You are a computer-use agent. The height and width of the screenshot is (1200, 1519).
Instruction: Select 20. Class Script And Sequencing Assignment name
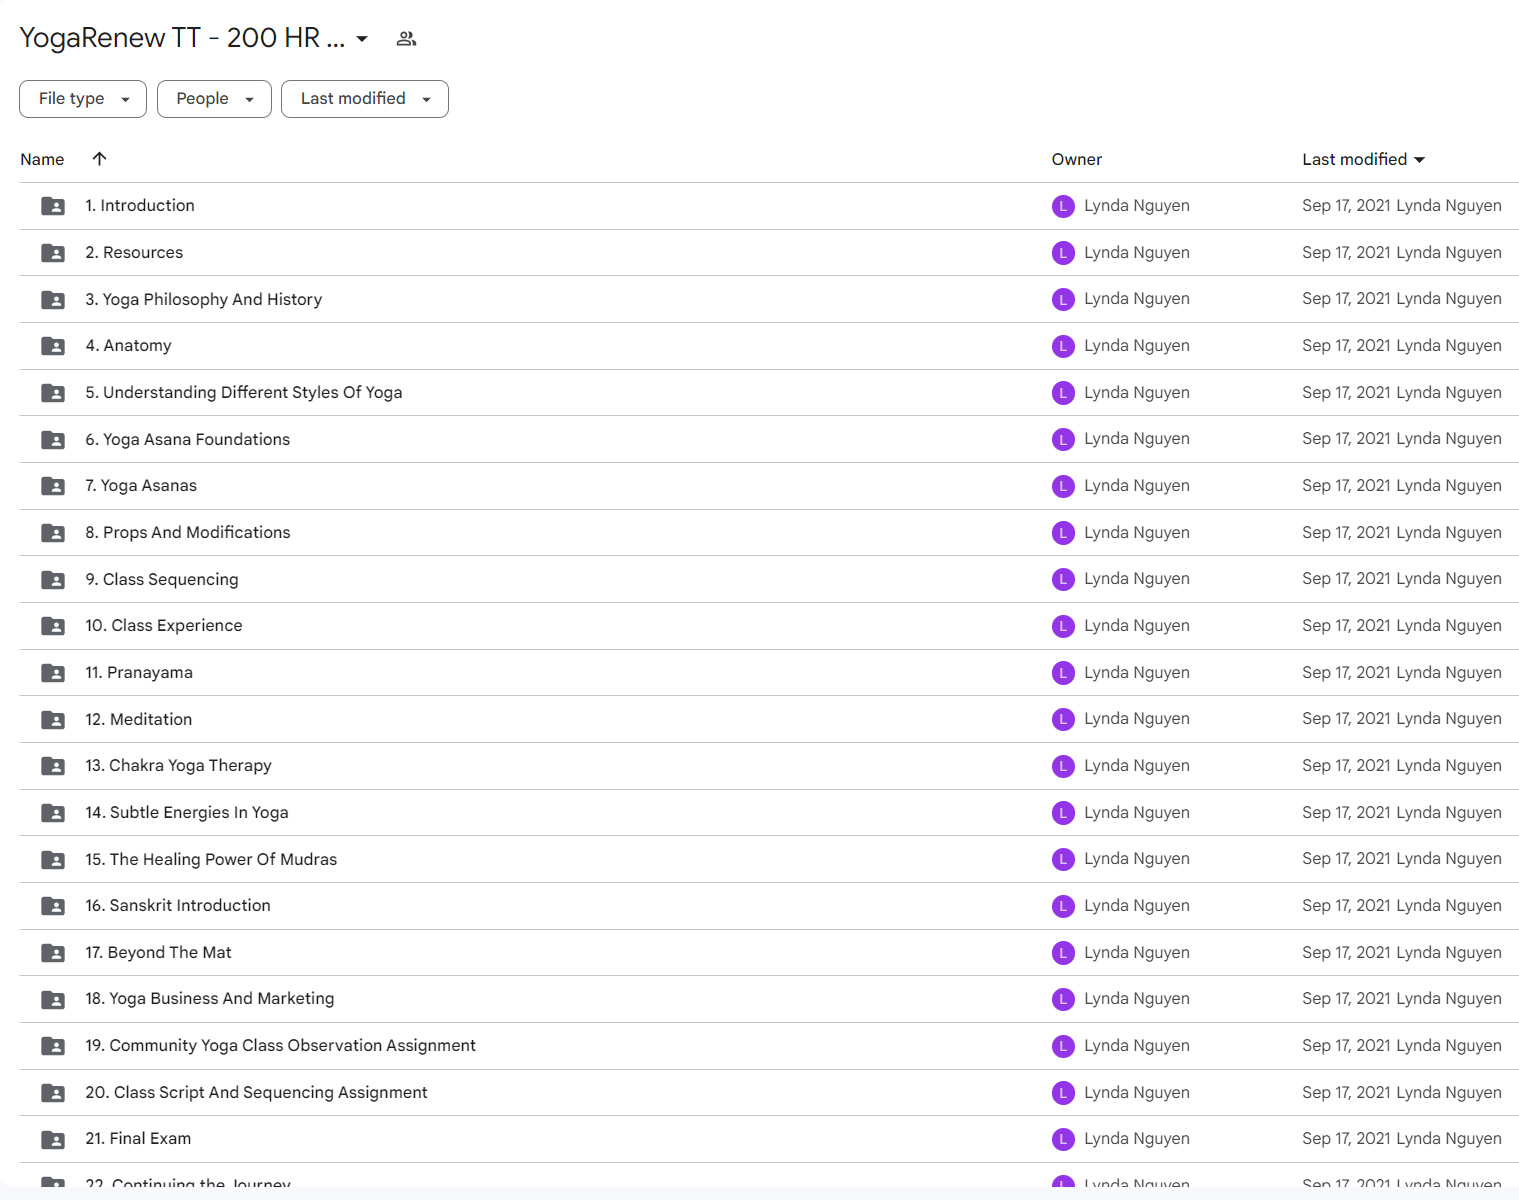click(x=256, y=1092)
